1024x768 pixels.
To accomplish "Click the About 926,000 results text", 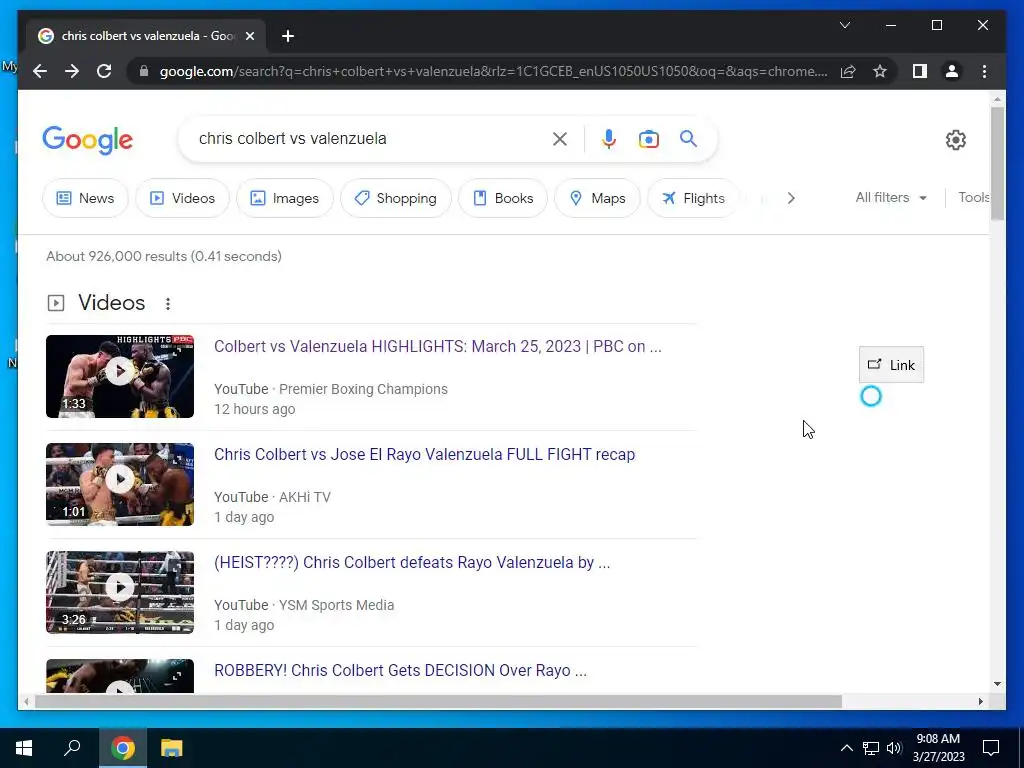I will click(164, 256).
